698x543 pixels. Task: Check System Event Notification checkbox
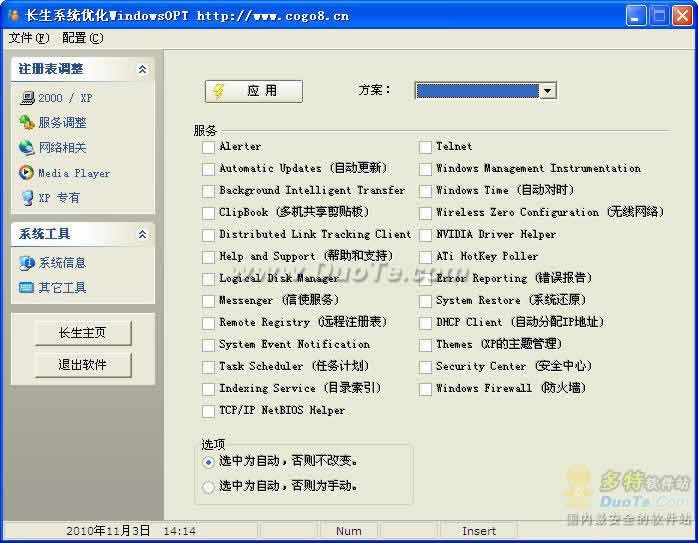tap(208, 345)
